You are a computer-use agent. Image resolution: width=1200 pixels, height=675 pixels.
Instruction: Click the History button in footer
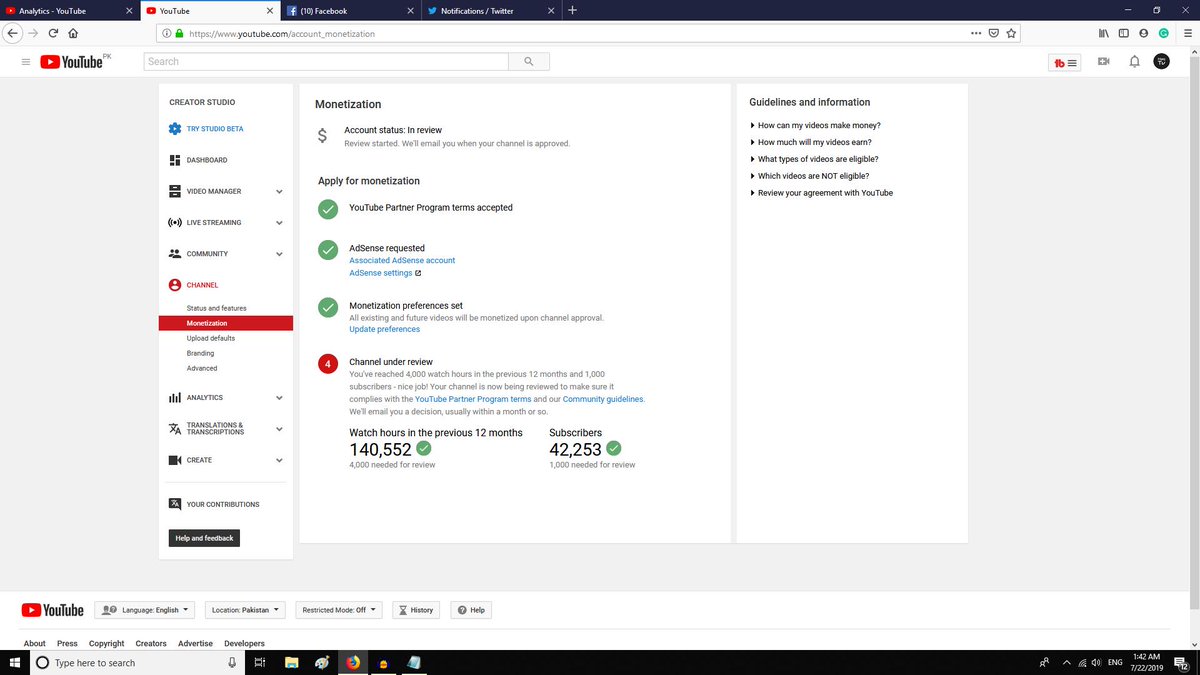pyautogui.click(x=416, y=609)
